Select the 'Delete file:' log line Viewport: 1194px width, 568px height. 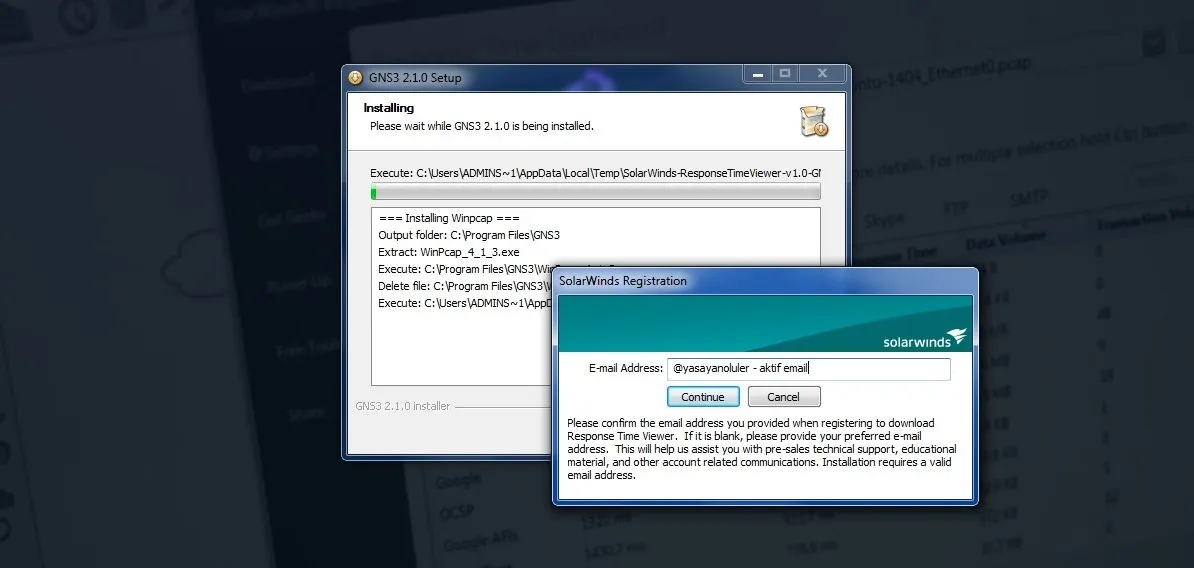464,286
